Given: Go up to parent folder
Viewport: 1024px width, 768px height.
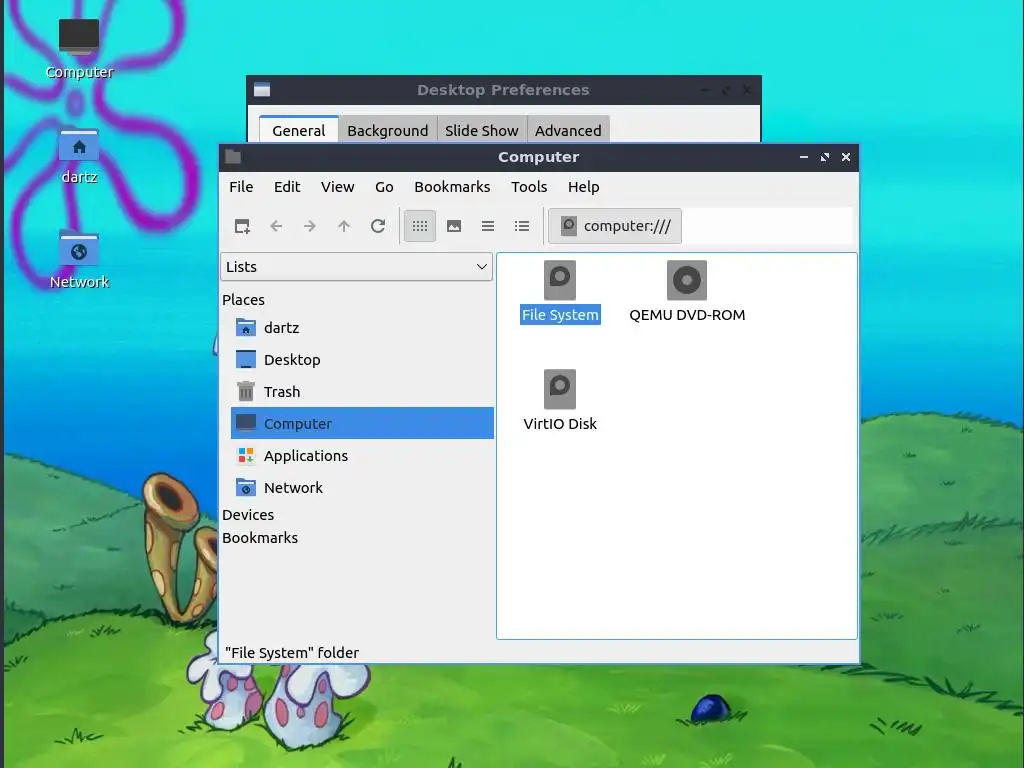Looking at the screenshot, I should (x=344, y=226).
